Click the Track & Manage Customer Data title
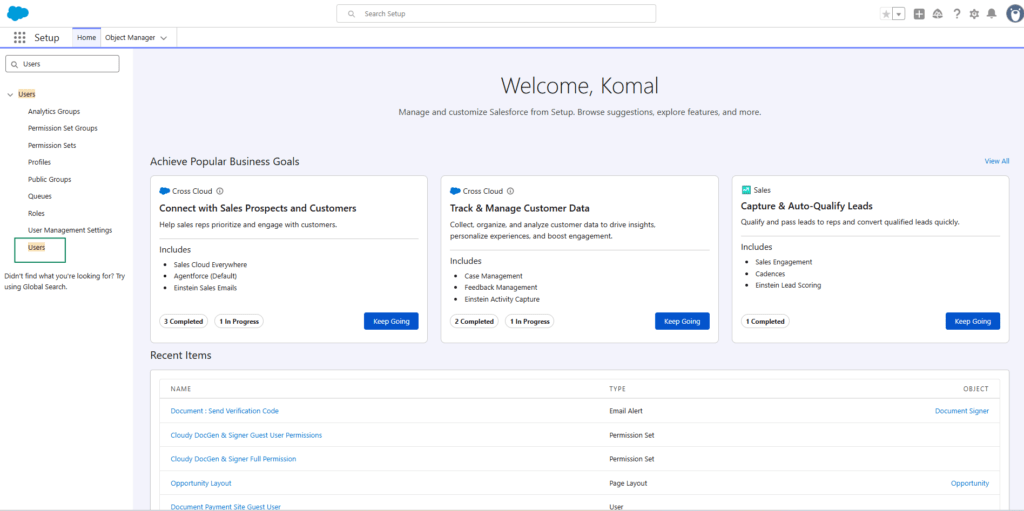 520,208
